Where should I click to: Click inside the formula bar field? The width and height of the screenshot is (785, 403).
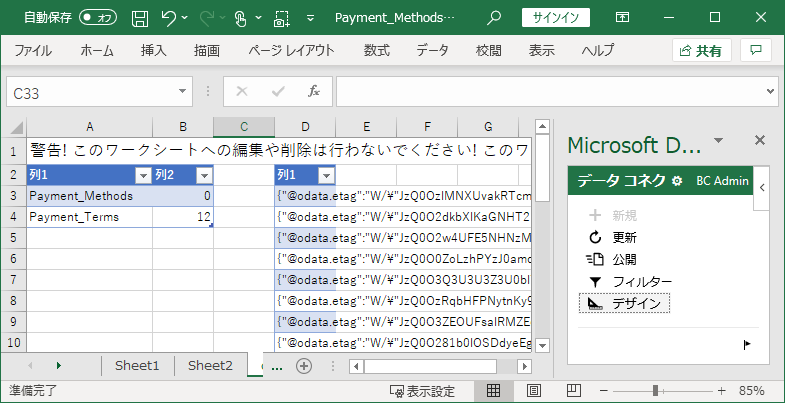pos(550,92)
